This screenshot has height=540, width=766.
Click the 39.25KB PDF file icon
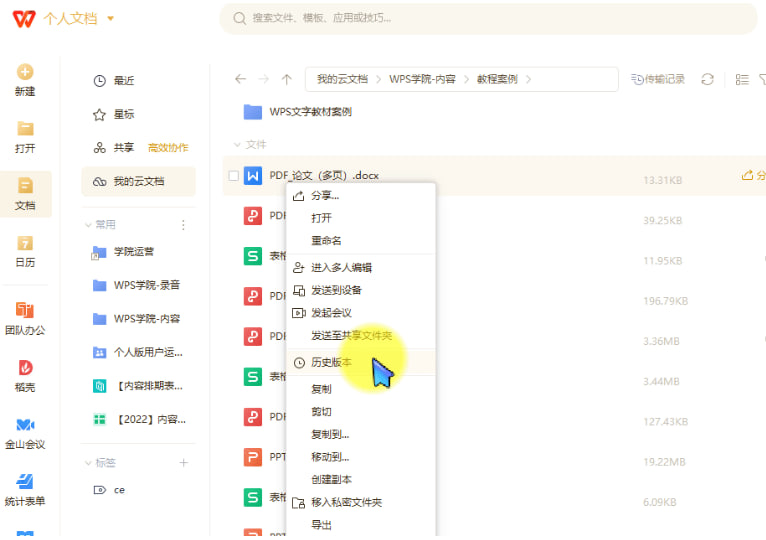click(x=253, y=216)
